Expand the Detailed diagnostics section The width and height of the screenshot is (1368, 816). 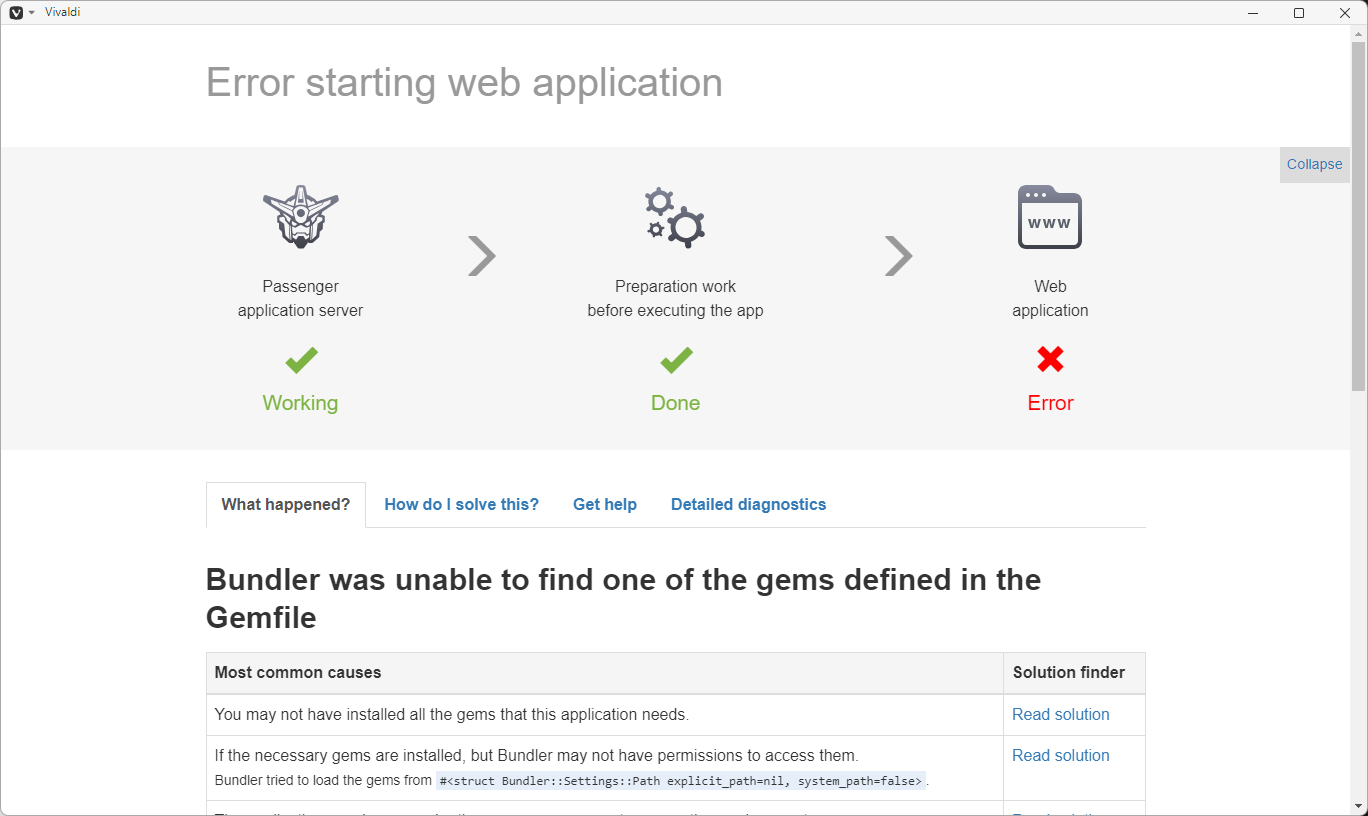click(x=748, y=504)
